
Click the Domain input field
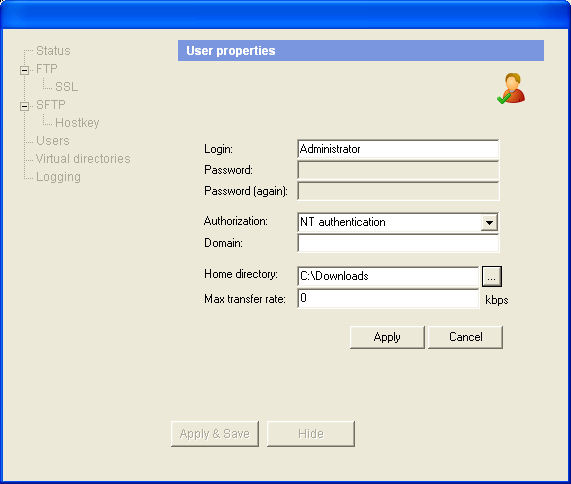point(398,243)
